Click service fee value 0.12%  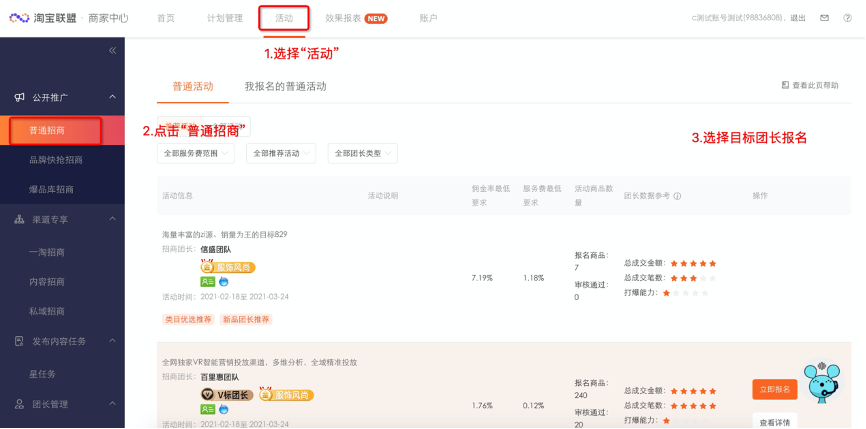click(534, 405)
